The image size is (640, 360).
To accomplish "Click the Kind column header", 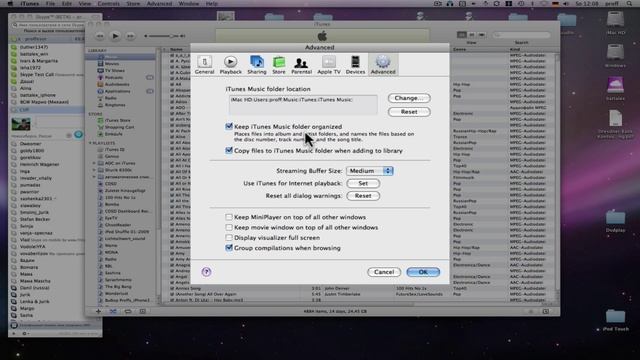I will (x=515, y=49).
